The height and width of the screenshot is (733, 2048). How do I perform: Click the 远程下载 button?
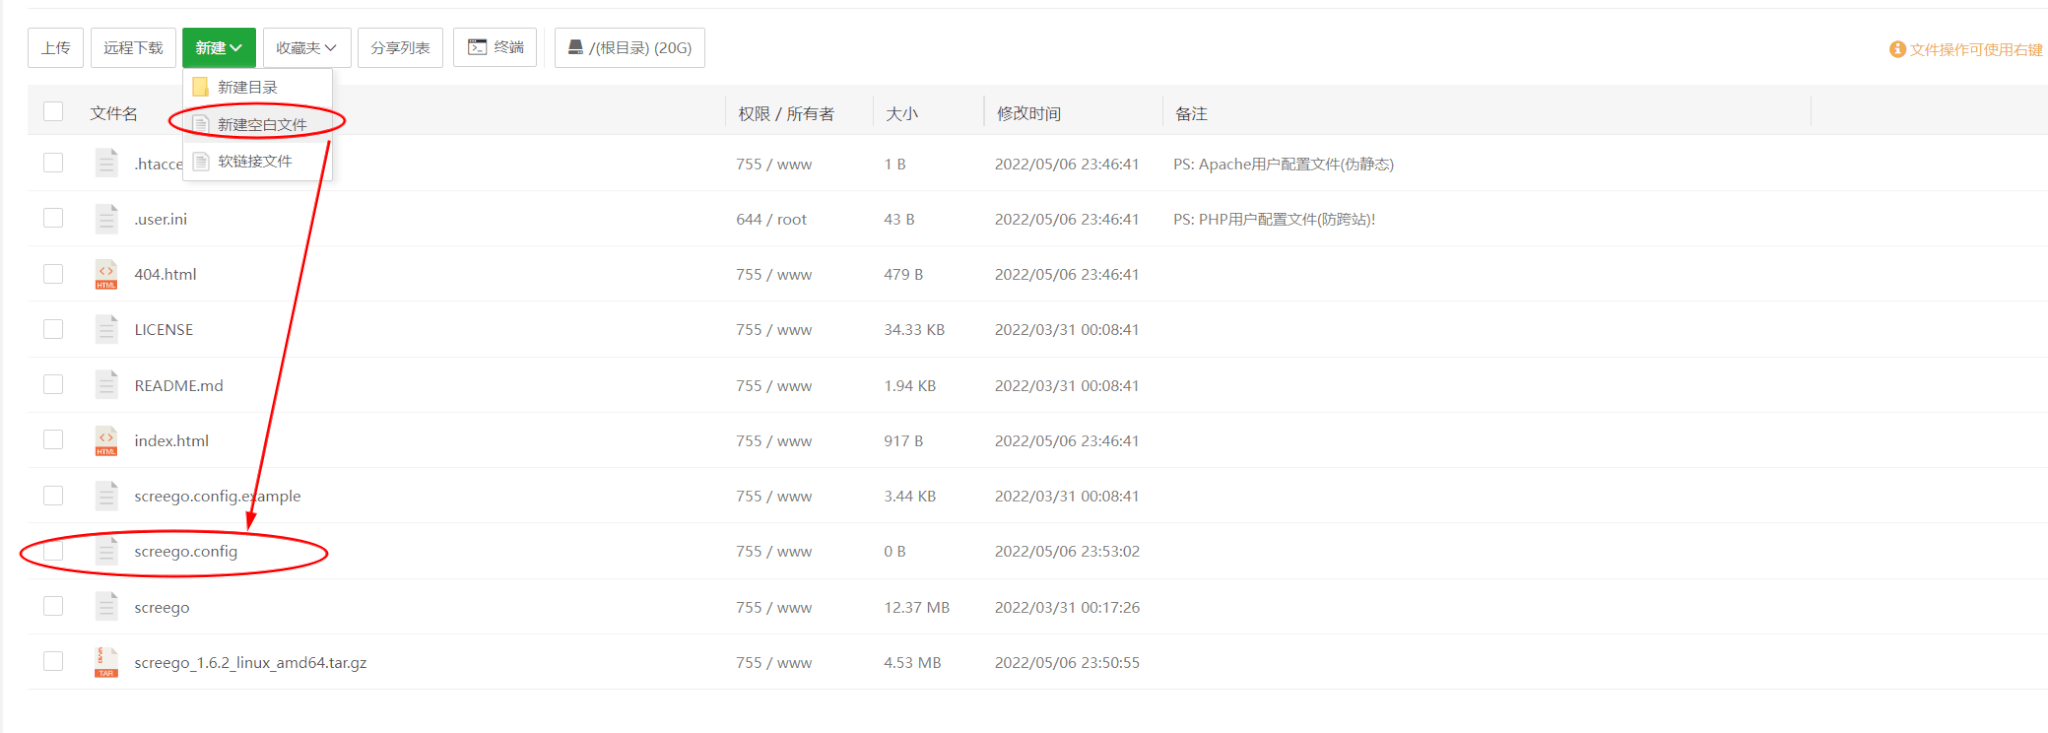(x=133, y=47)
